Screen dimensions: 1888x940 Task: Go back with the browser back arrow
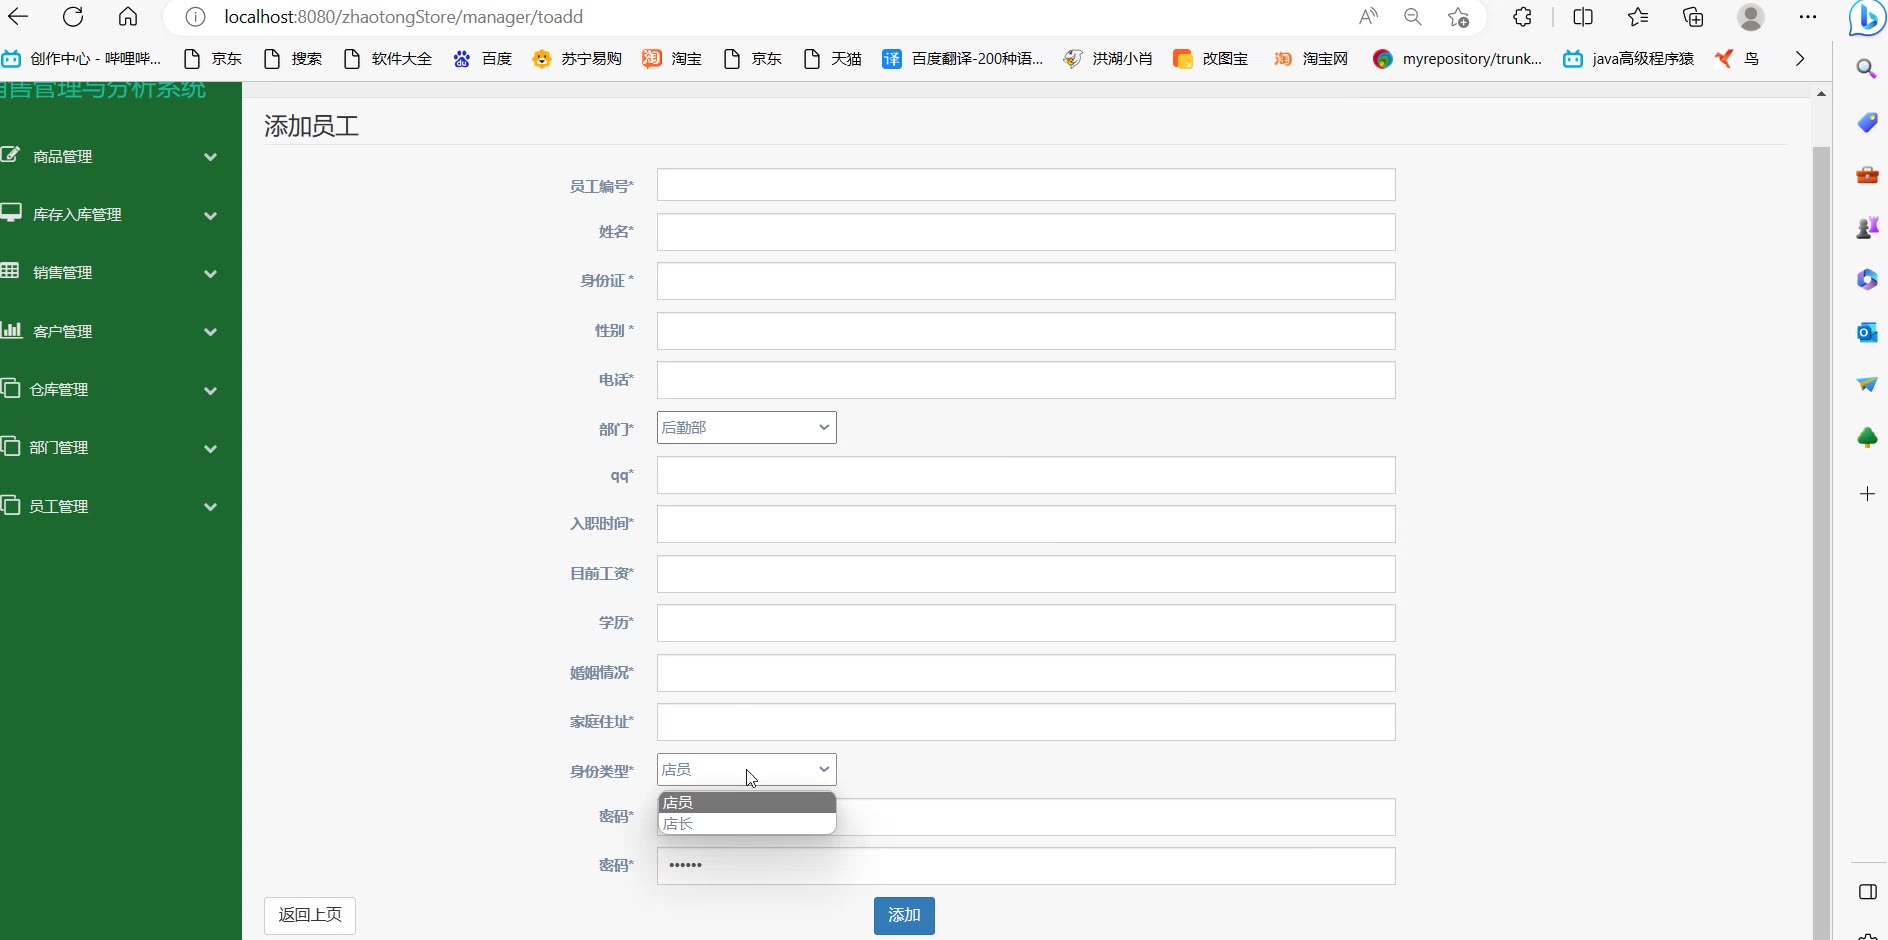tap(18, 17)
